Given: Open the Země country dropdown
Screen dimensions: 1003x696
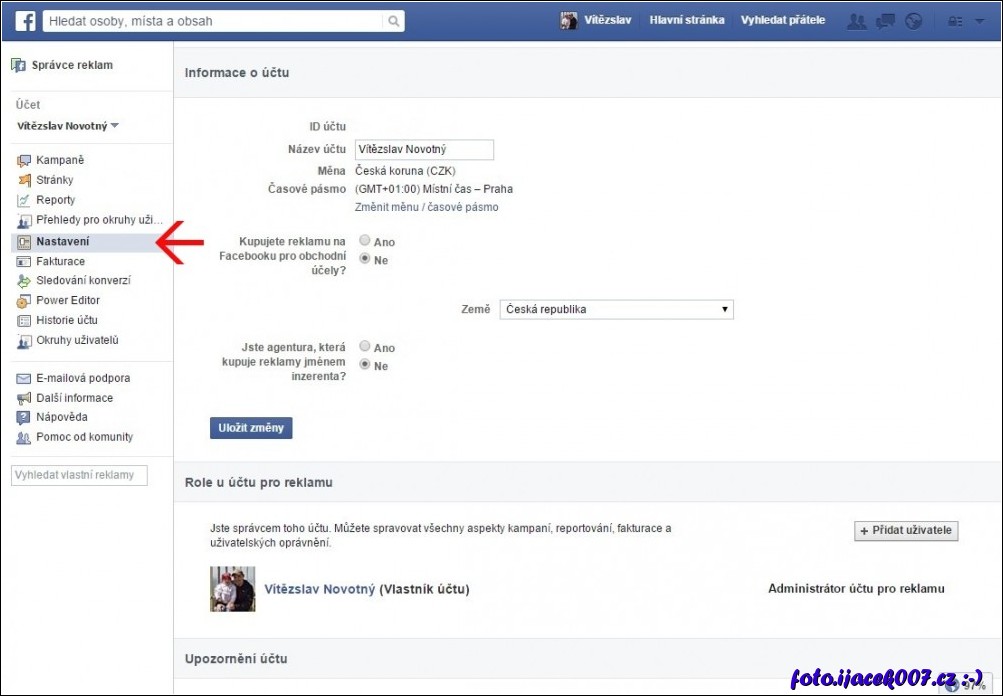Looking at the screenshot, I should click(x=616, y=310).
